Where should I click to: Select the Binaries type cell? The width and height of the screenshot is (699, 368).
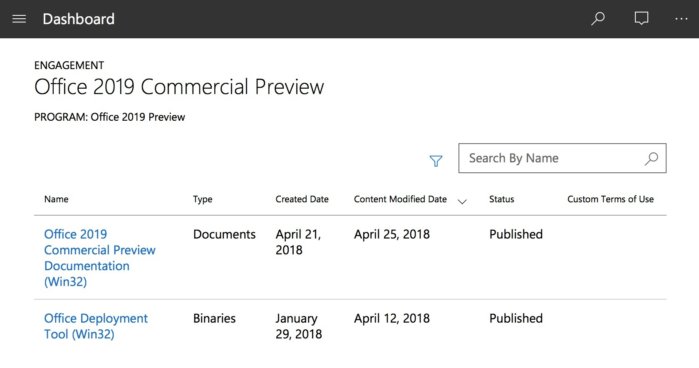[214, 318]
